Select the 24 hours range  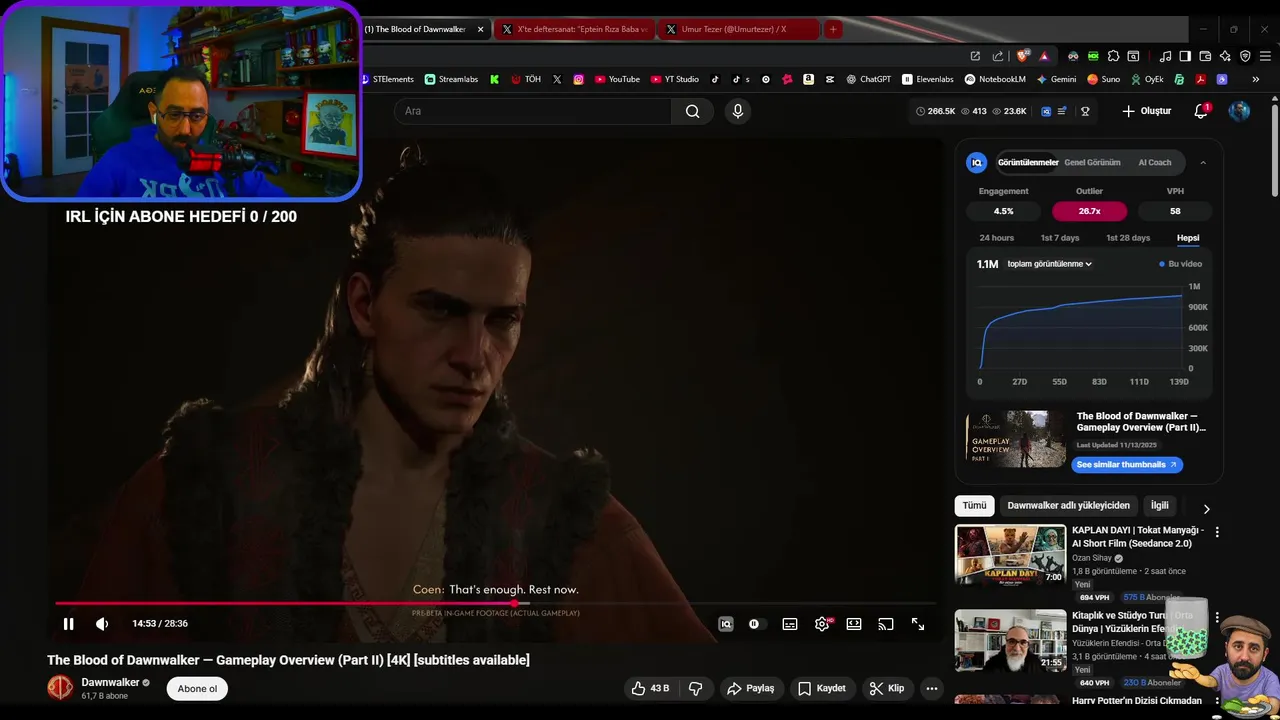click(996, 238)
